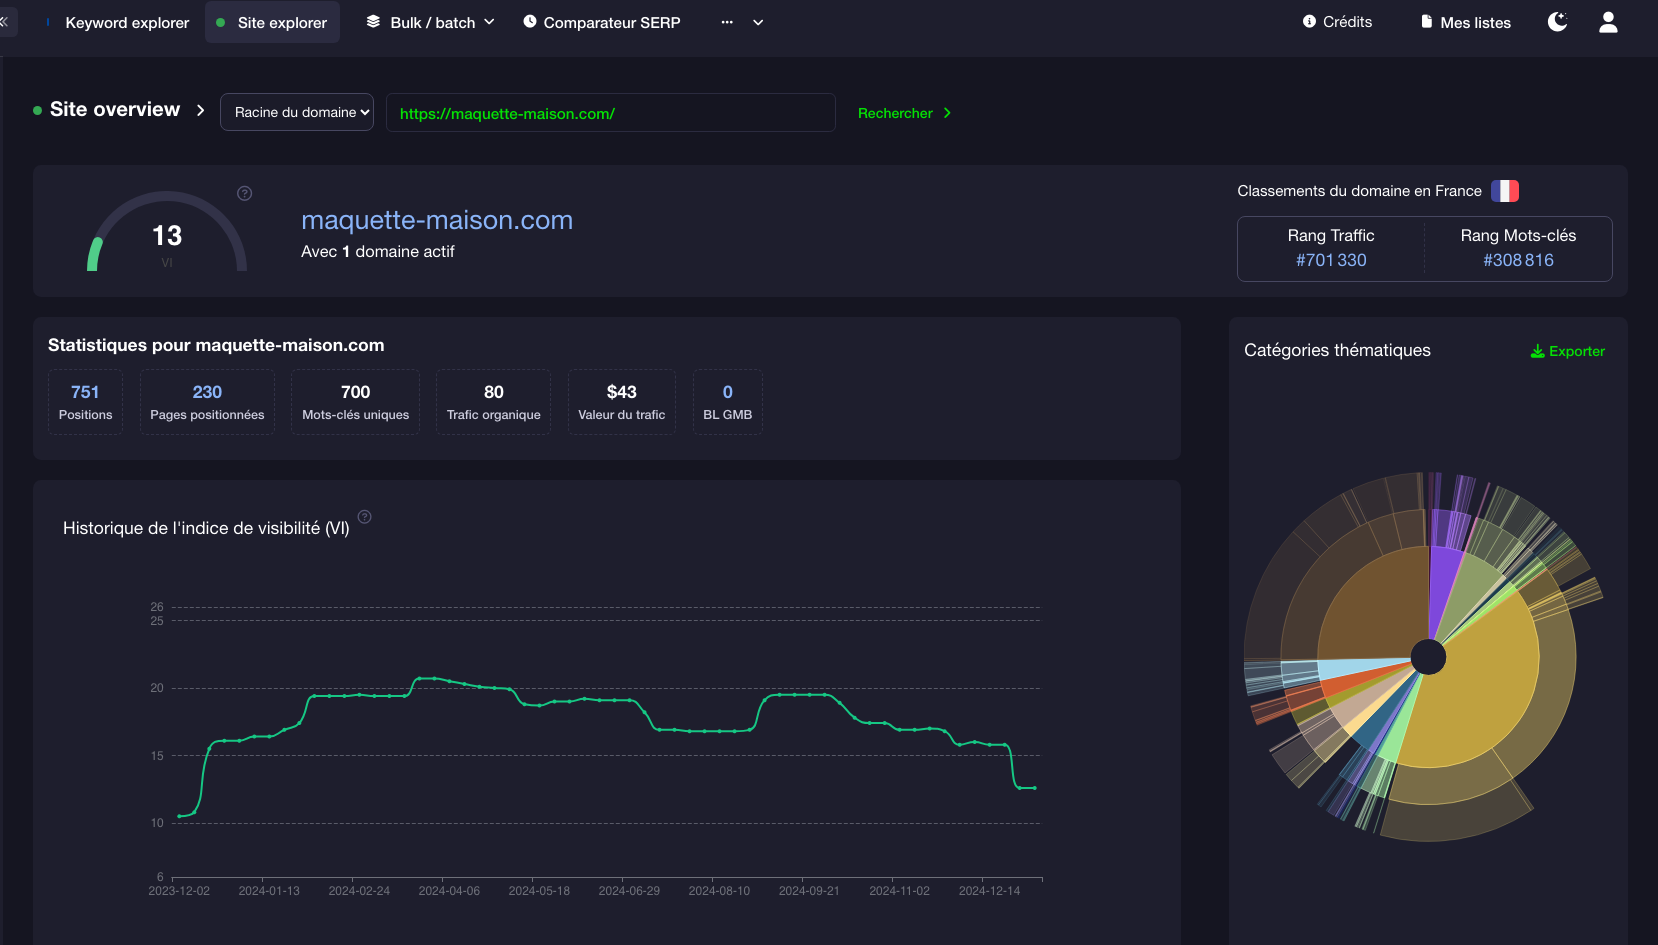Click the Rechercher button
The width and height of the screenshot is (1658, 945).
[x=905, y=113]
